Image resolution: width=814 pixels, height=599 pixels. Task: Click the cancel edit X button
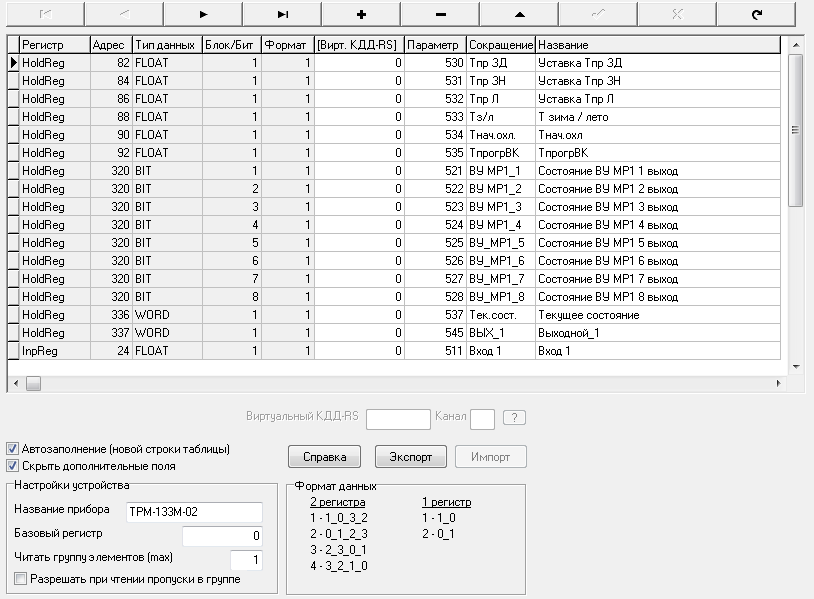[x=677, y=15]
